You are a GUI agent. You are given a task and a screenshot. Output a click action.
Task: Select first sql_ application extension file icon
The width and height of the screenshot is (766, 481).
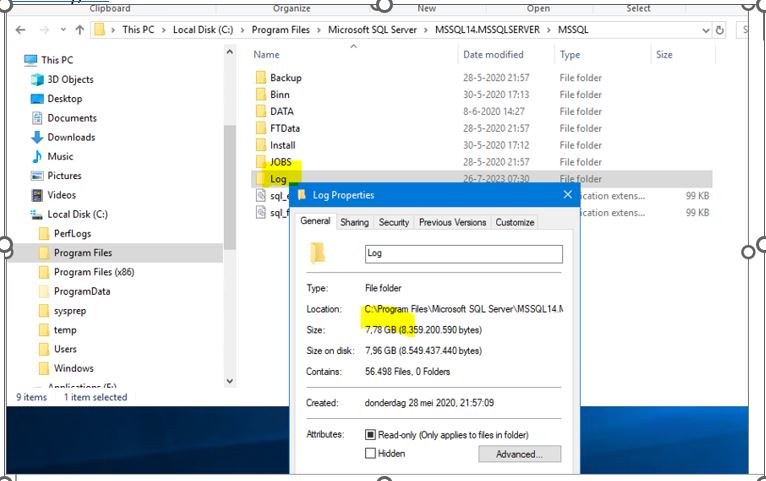261,196
